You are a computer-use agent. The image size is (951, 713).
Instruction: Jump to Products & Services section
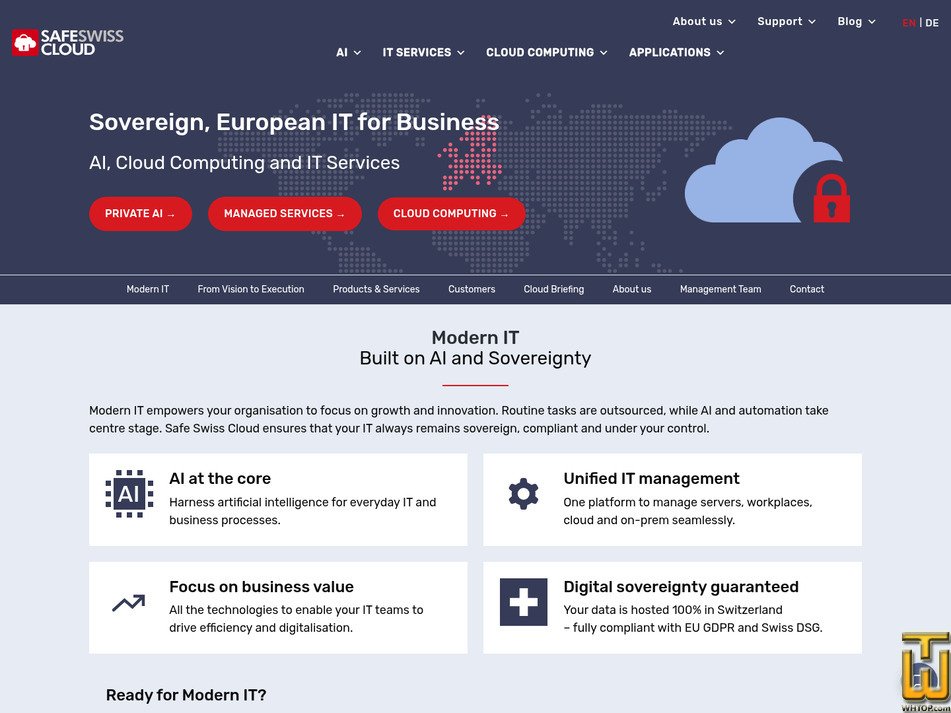[x=376, y=289]
